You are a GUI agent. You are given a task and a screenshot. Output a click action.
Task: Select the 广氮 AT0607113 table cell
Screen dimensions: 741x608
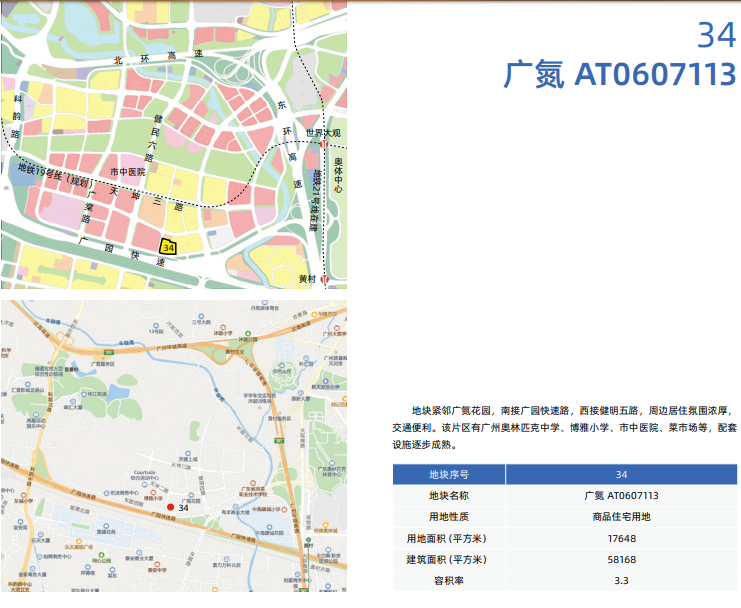621,495
